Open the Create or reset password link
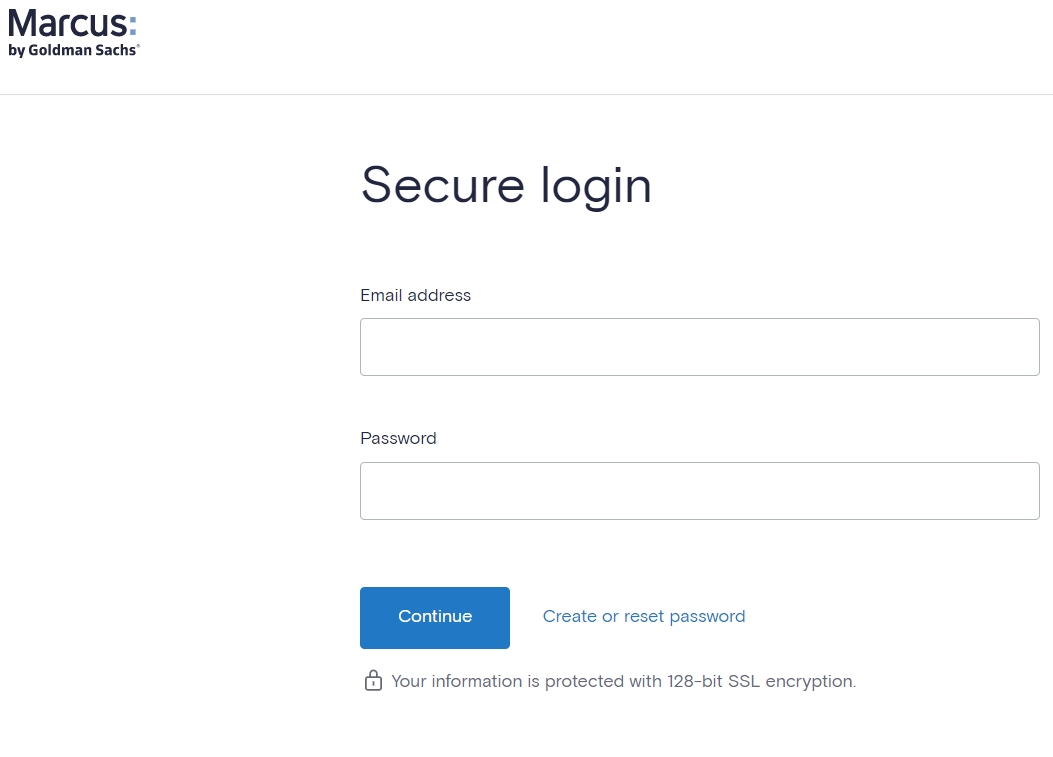The width and height of the screenshot is (1053, 757). pyautogui.click(x=644, y=617)
